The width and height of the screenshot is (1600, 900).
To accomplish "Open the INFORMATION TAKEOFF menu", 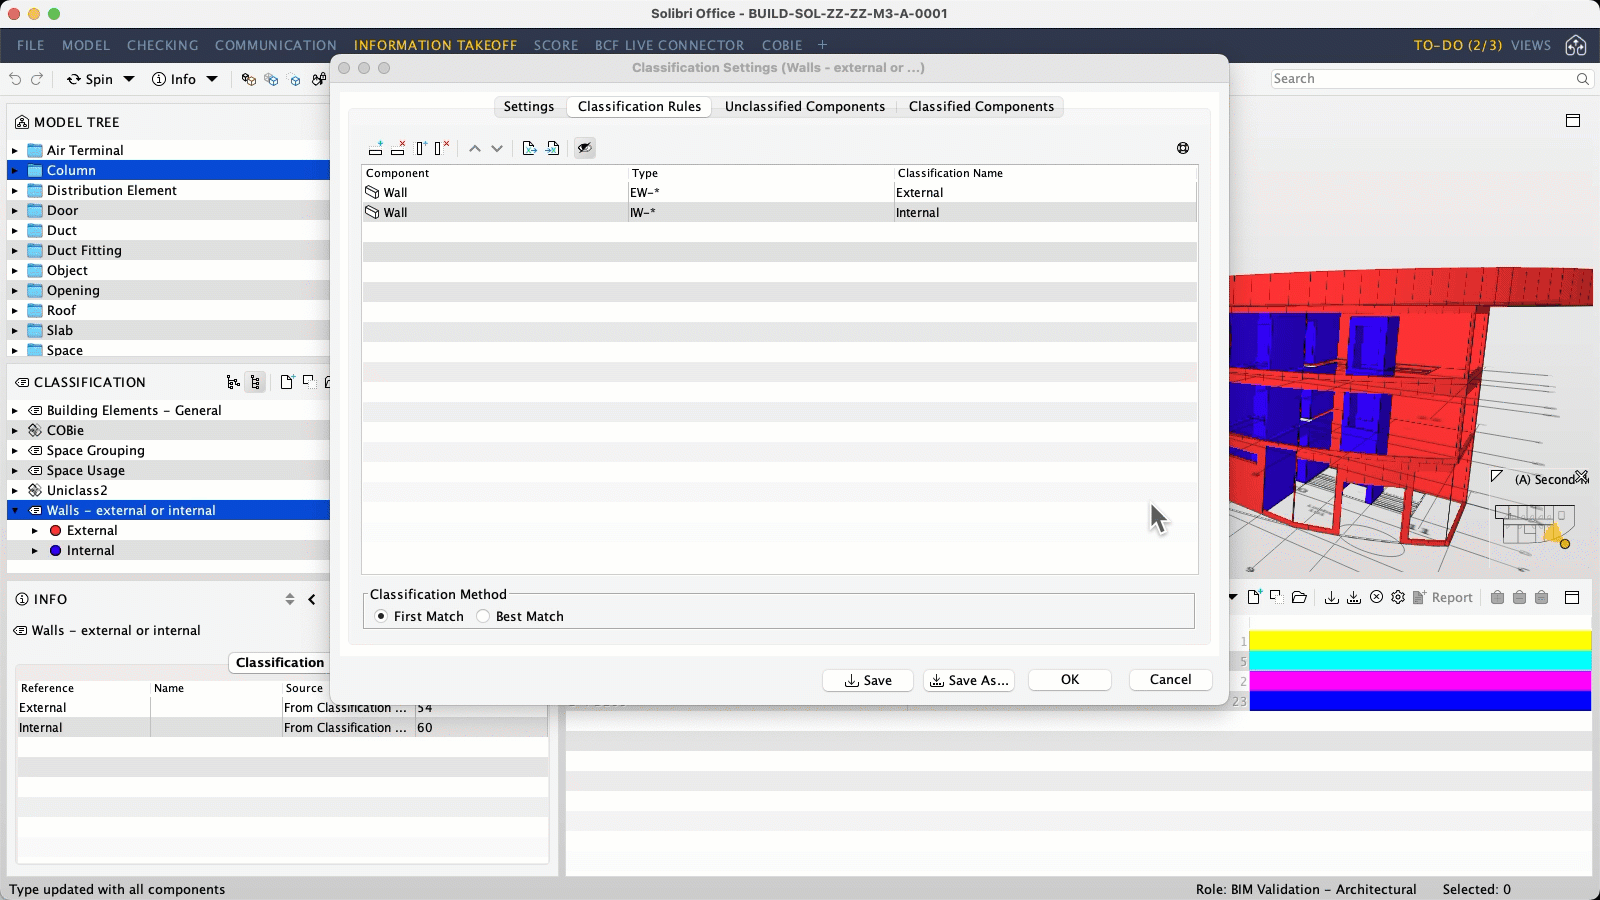I will tap(436, 45).
